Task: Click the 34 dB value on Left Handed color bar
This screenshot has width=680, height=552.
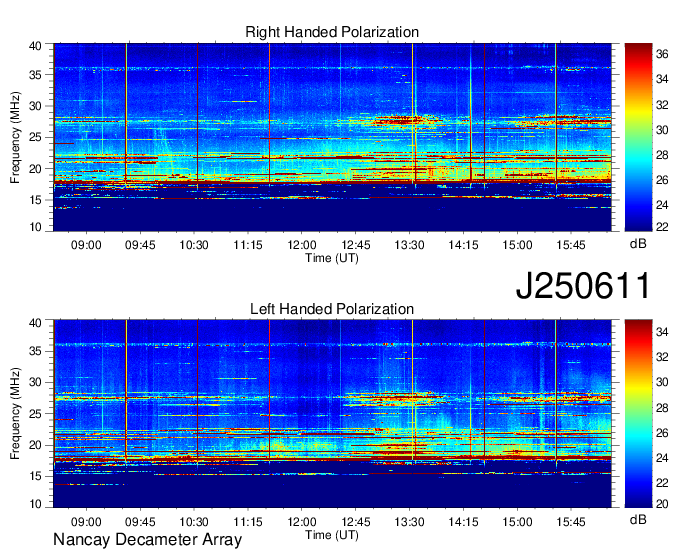Action: 662,332
